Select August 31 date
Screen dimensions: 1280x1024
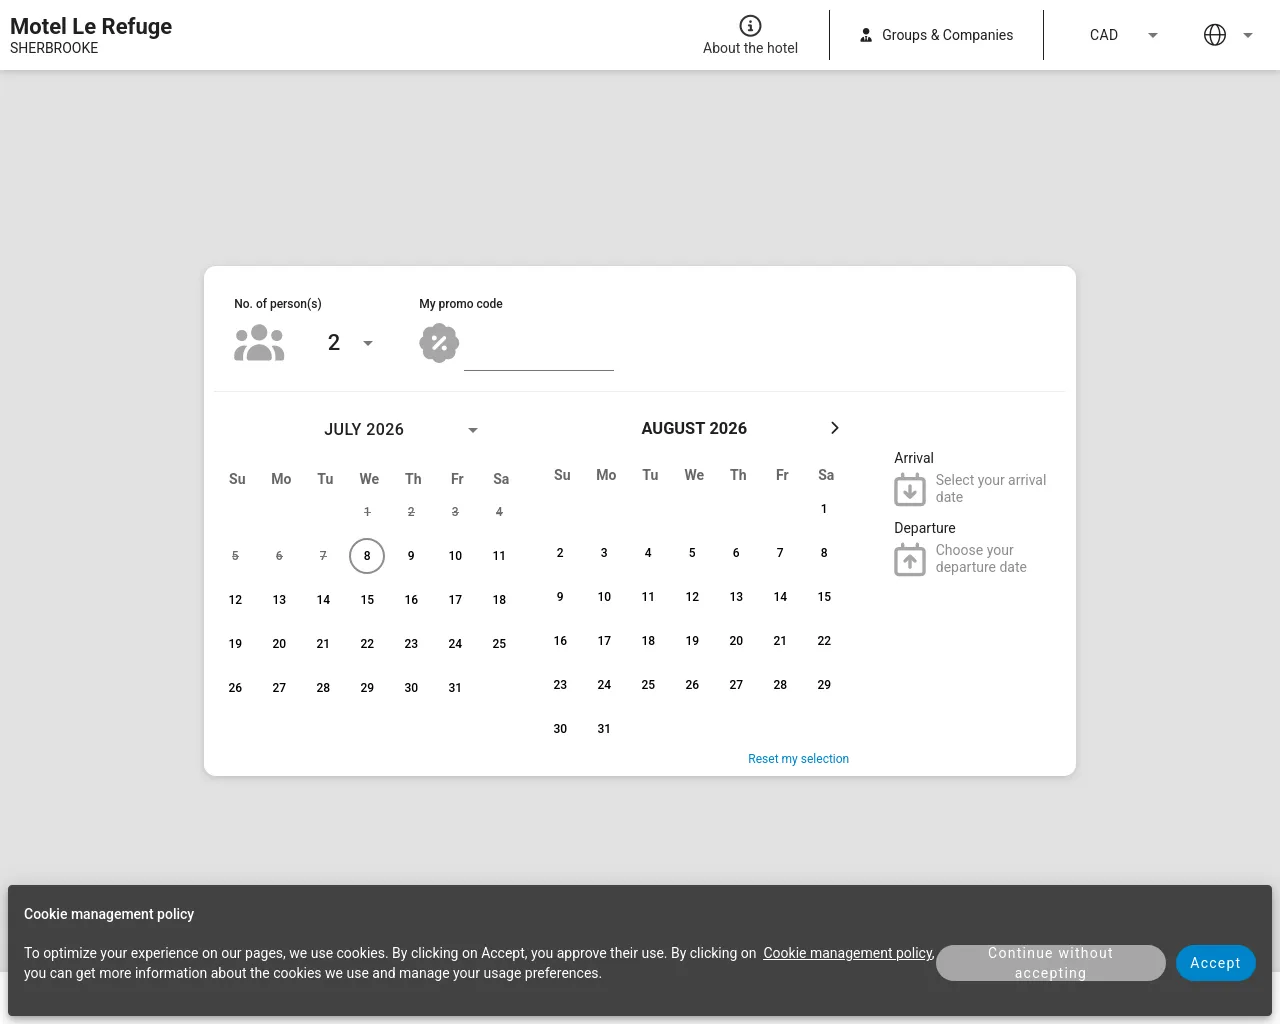click(604, 729)
